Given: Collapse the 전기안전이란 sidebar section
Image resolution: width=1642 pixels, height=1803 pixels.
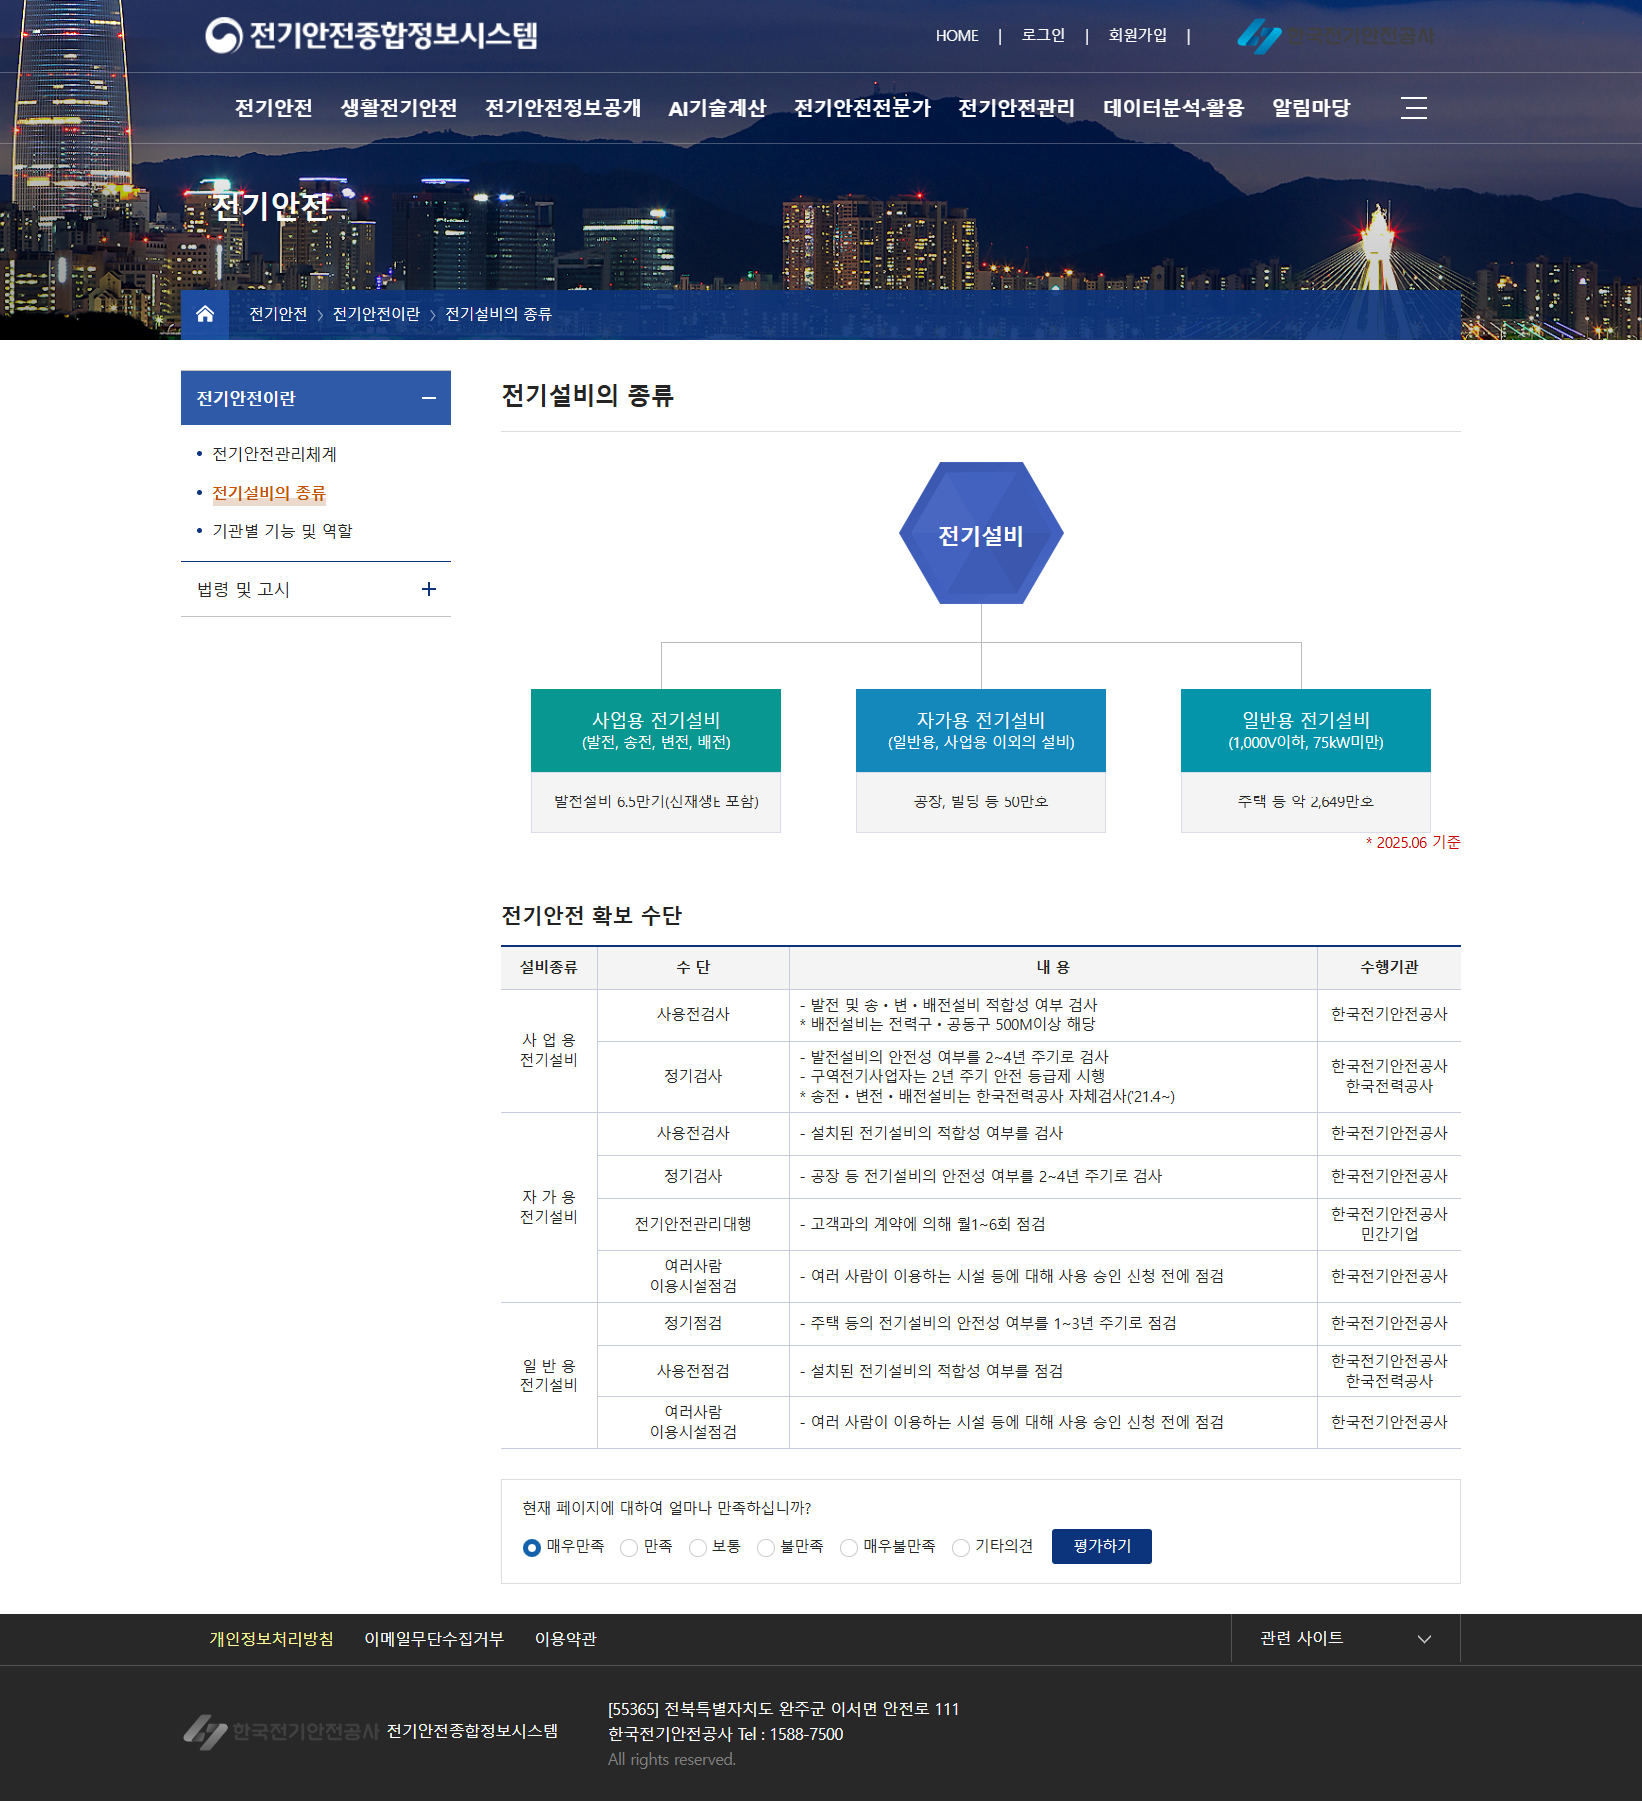Looking at the screenshot, I should [x=429, y=398].
